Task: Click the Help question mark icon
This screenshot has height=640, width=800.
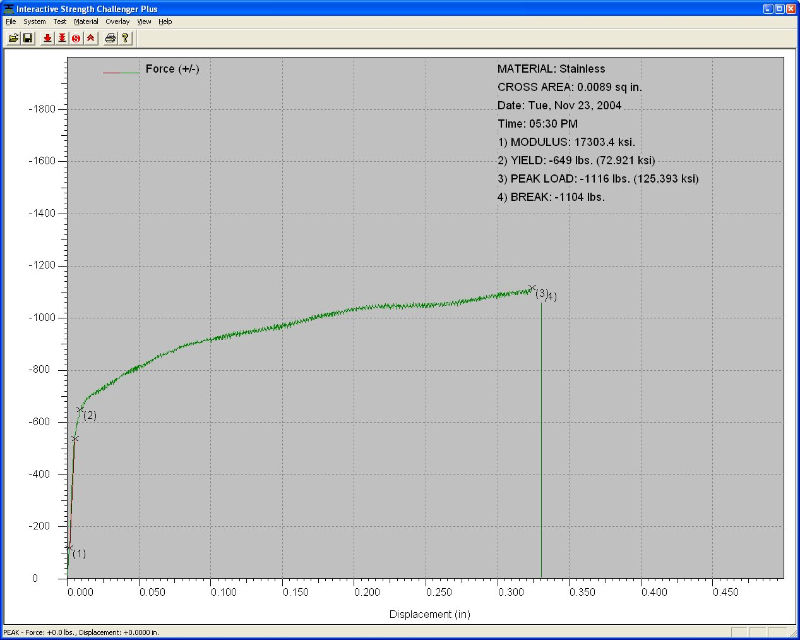Action: 125,38
